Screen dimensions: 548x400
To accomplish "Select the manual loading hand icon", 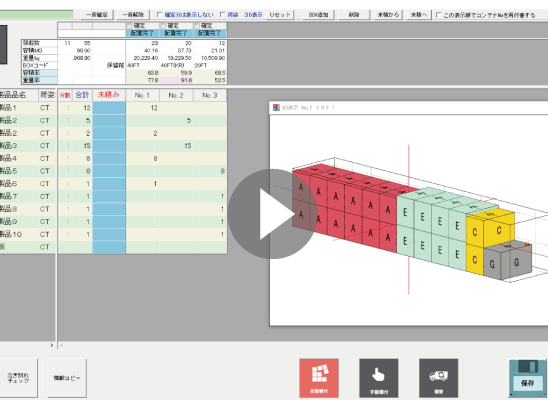I will (378, 378).
